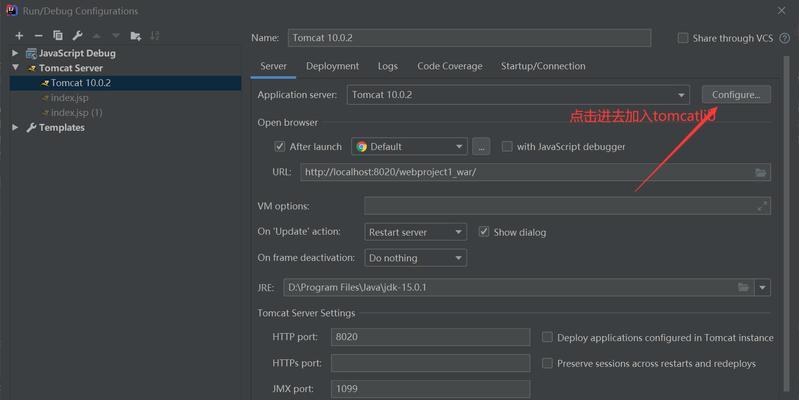The image size is (799, 400).
Task: Open JRE dropdown arrow
Action: [762, 287]
